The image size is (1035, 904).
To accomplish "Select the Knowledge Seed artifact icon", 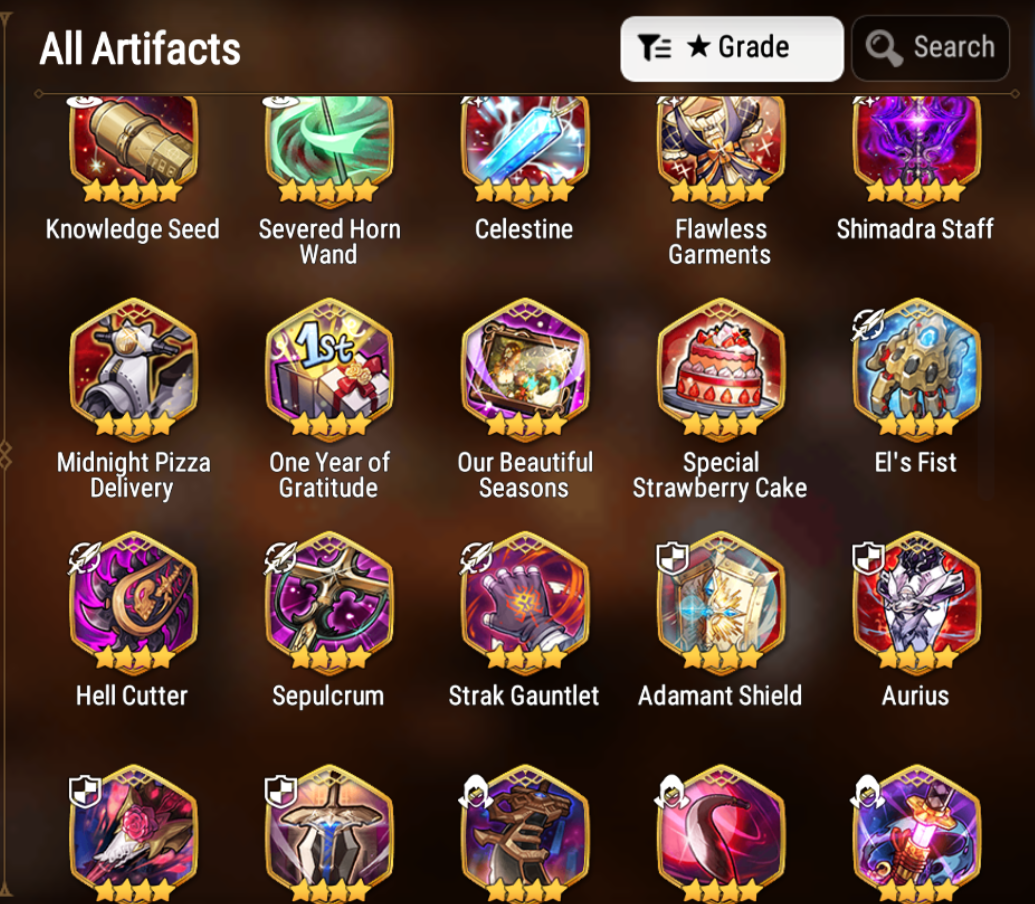I will [x=133, y=146].
